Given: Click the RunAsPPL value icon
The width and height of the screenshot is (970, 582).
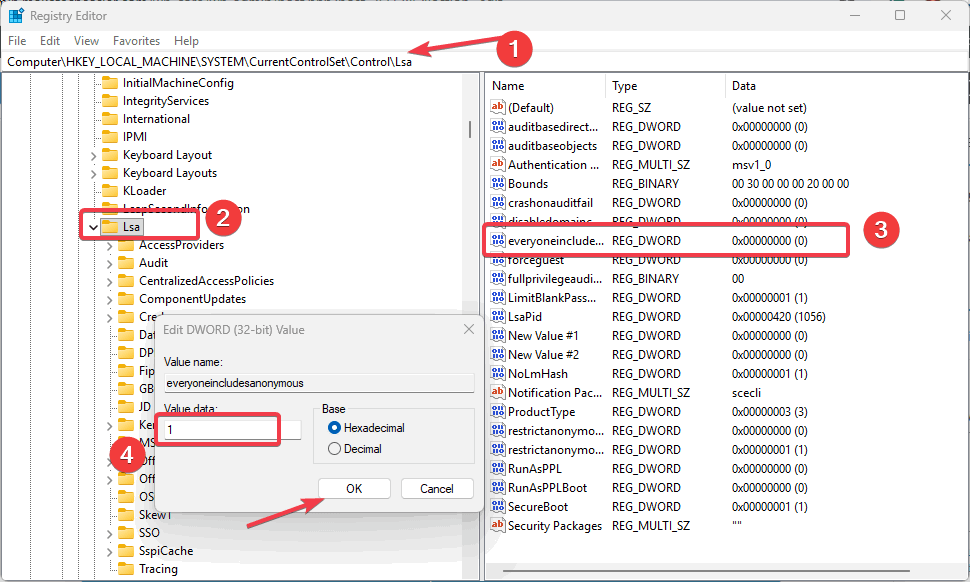Looking at the screenshot, I should point(497,468).
